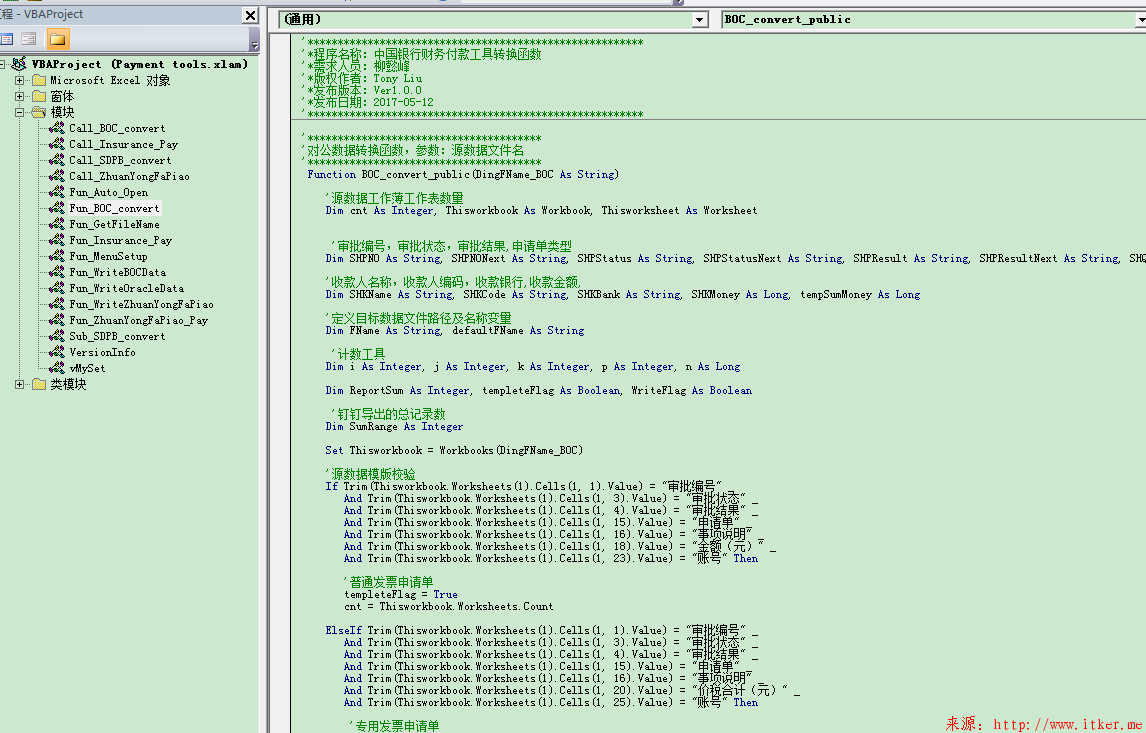Screen dimensions: 1146x733
Task: Click the Fun_ZhuanYongFaPiao_Pay module icon
Action: pyautogui.click(x=56, y=320)
